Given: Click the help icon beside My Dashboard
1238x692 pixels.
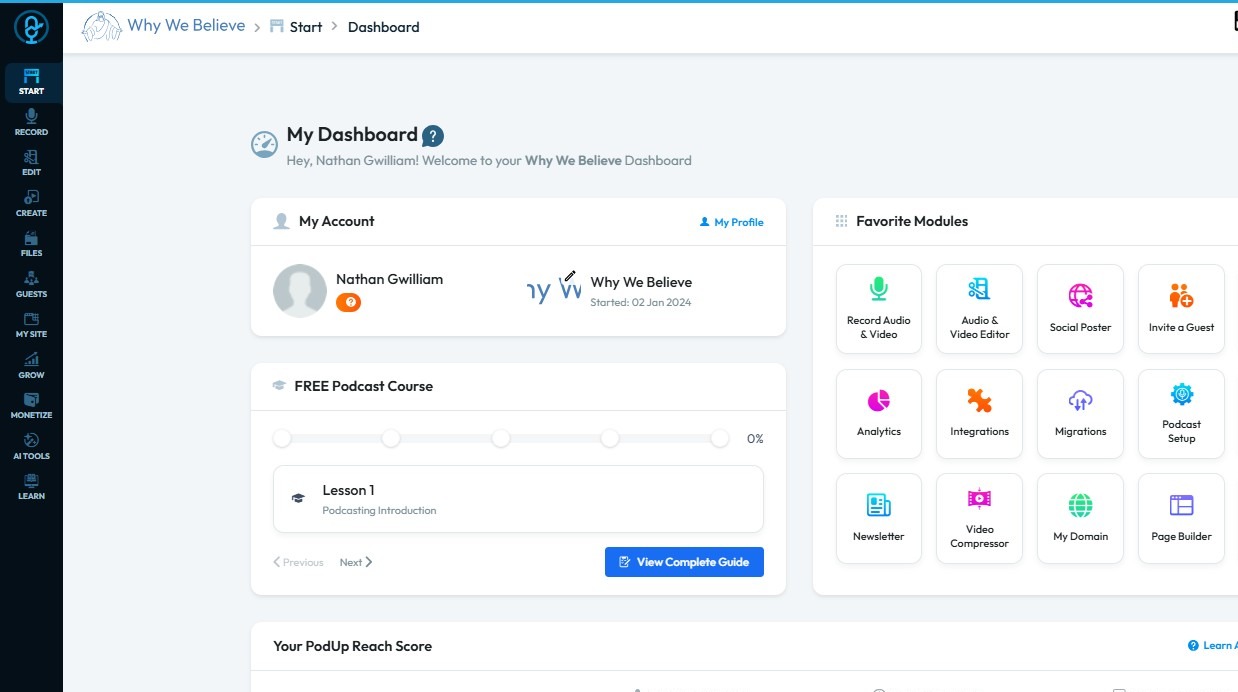Looking at the screenshot, I should click(433, 136).
